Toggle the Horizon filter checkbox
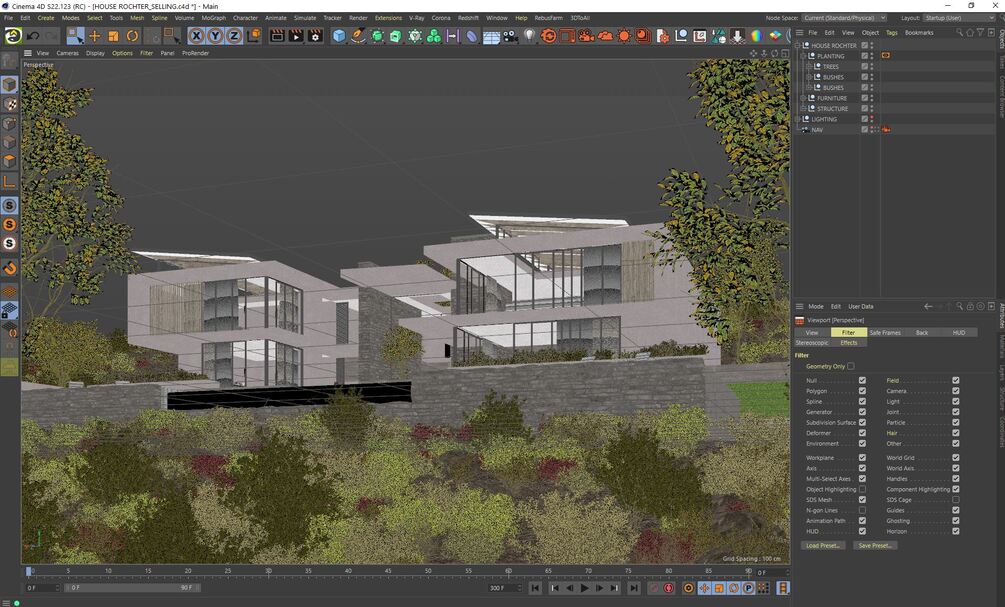Viewport: 1005px width, 607px height. (x=956, y=531)
